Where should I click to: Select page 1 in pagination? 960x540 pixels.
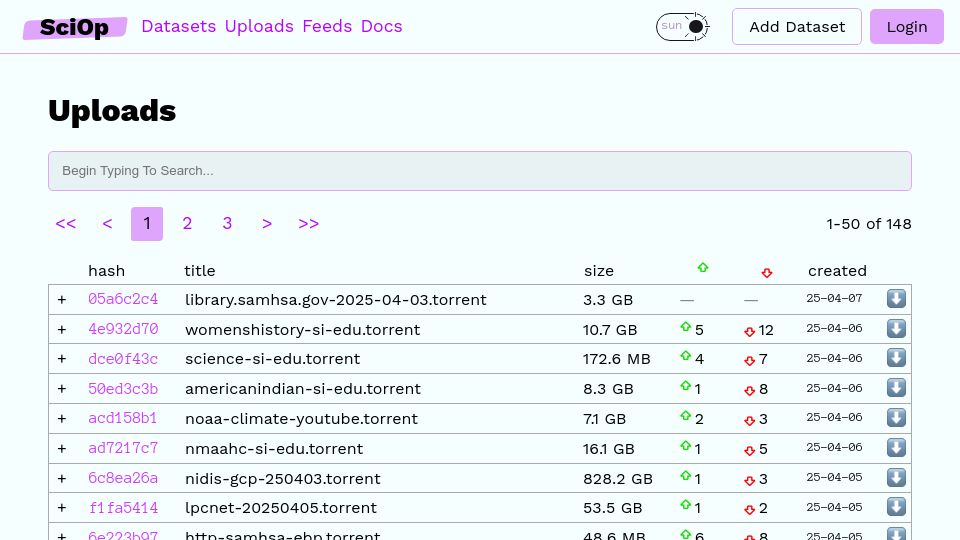tap(147, 223)
